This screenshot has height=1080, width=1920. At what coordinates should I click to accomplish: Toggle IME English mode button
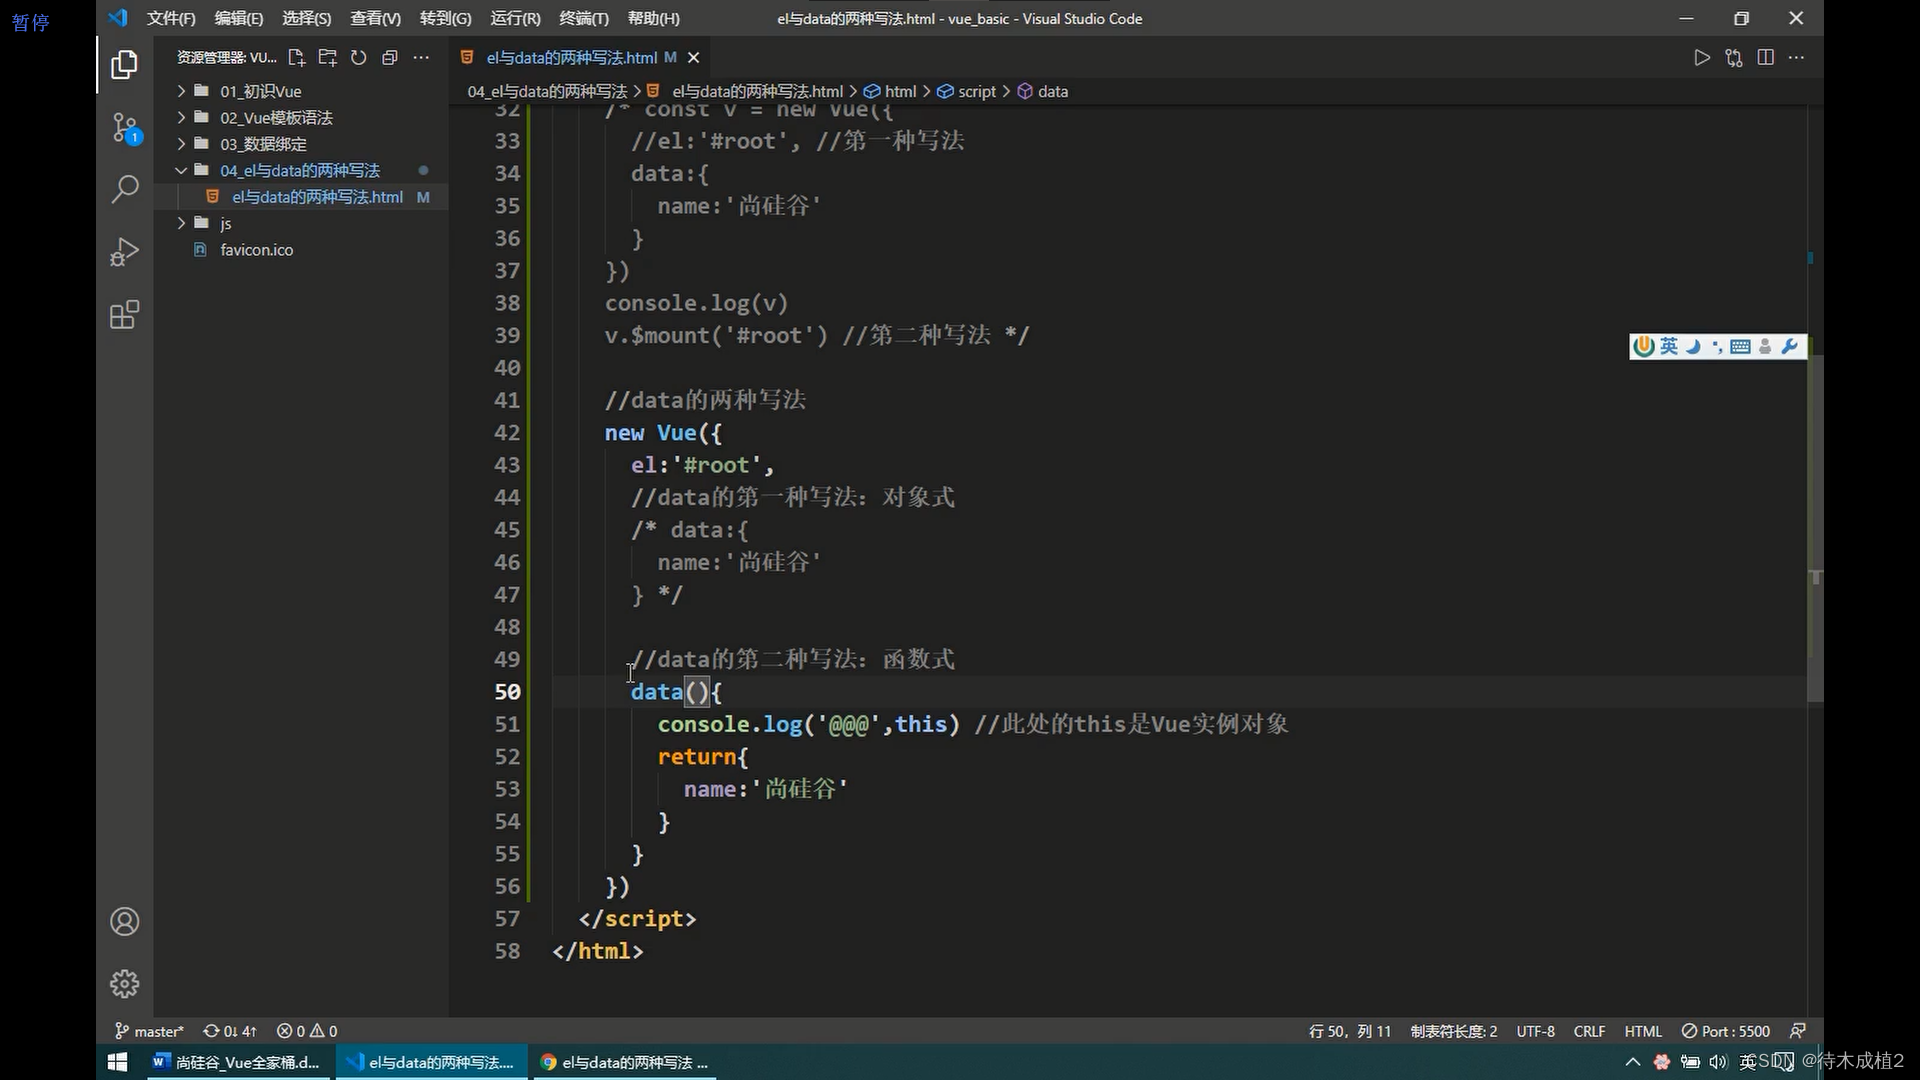[x=1669, y=346]
